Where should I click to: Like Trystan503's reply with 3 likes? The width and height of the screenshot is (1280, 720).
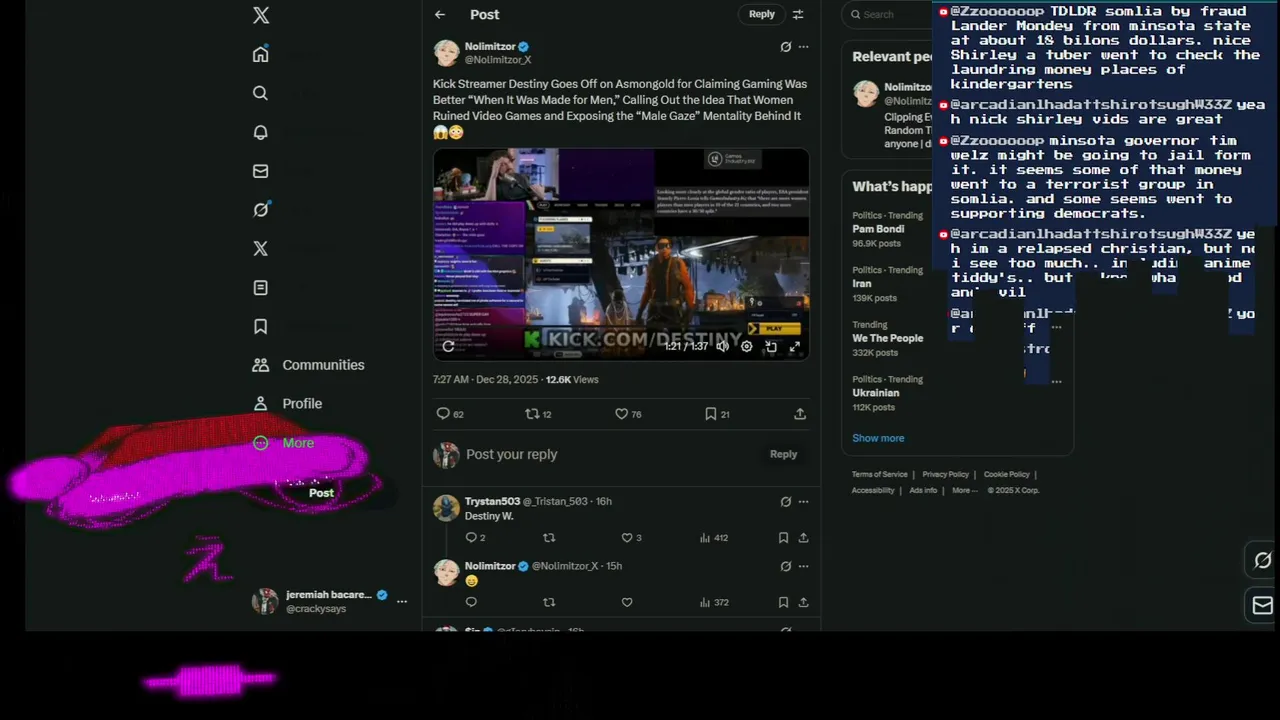(x=627, y=538)
